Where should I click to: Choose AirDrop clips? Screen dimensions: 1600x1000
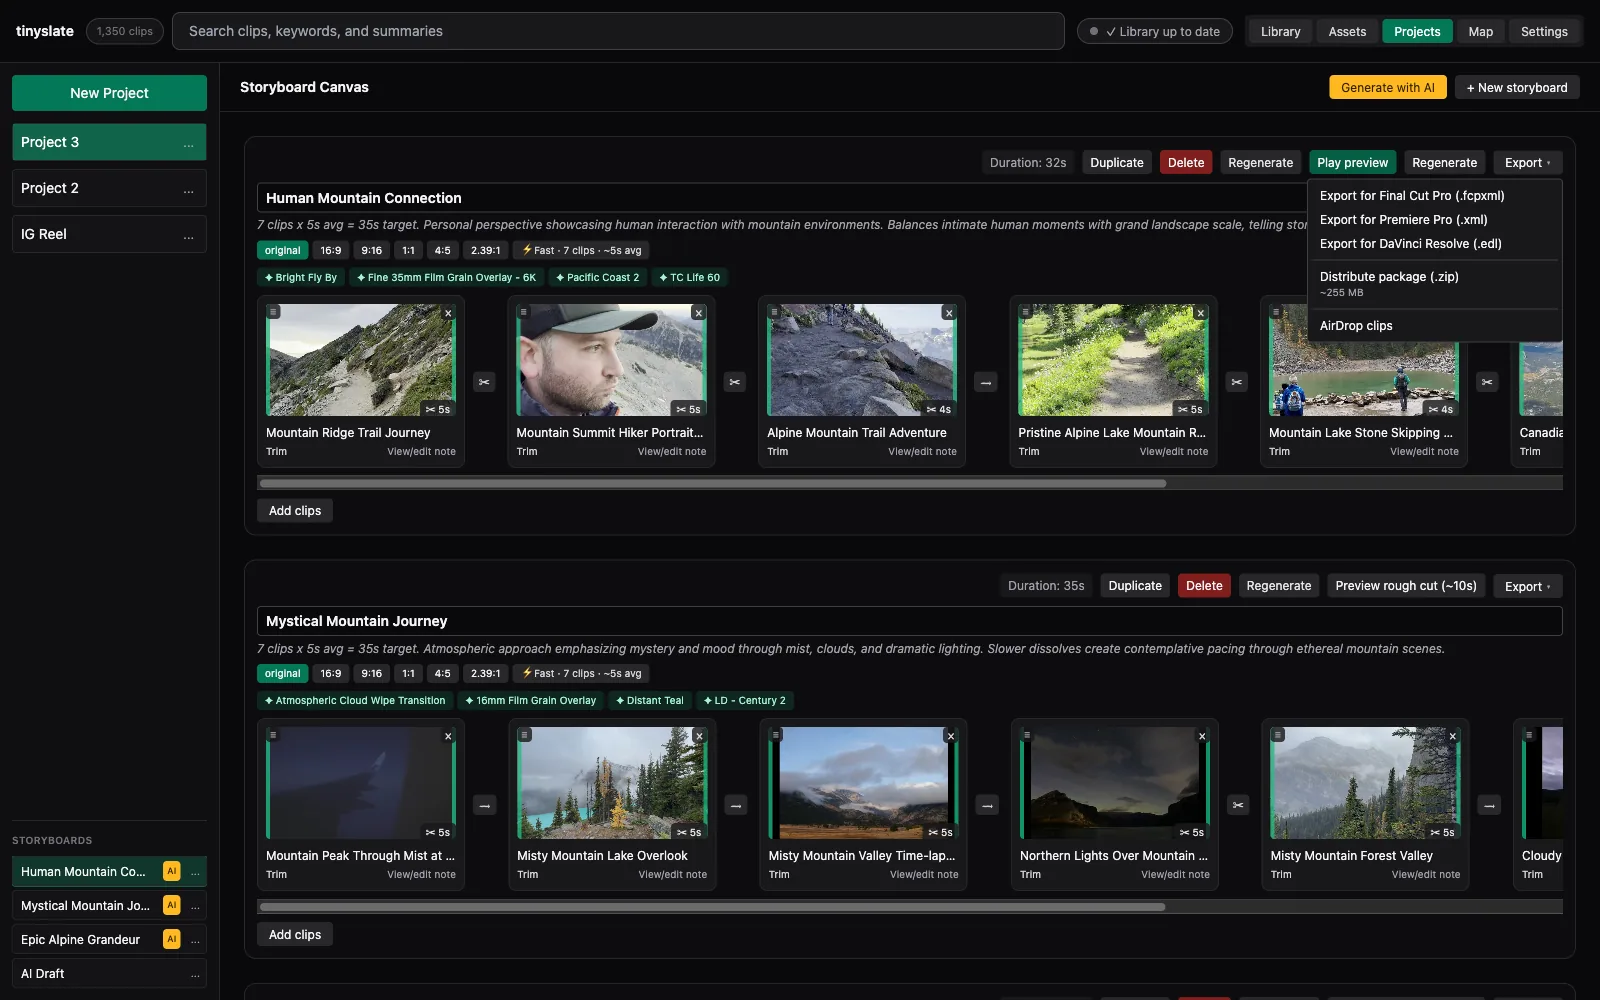pos(1435,326)
